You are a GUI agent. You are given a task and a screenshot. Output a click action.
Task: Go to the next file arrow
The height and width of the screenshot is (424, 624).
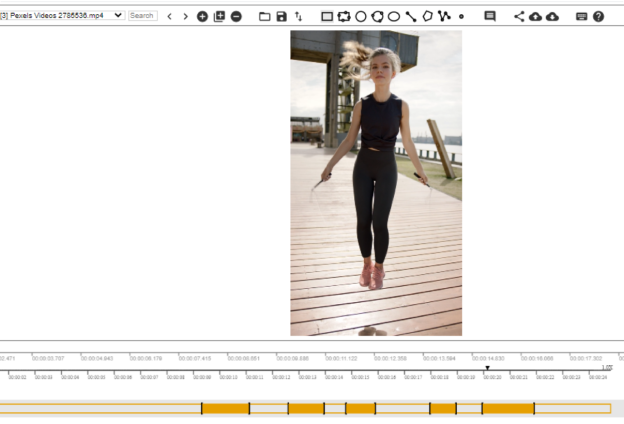[185, 16]
